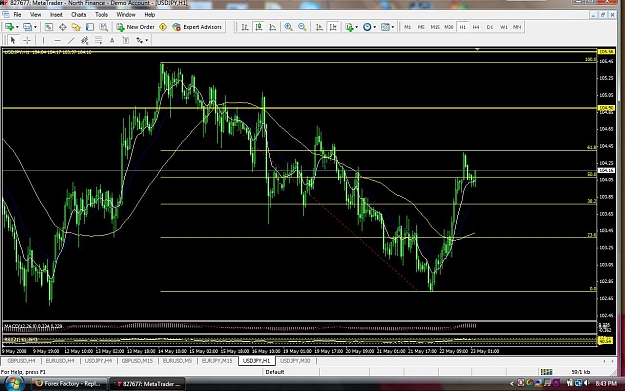The height and width of the screenshot is (391, 625).
Task: Open the Arrows tool icon
Action: [x=140, y=40]
